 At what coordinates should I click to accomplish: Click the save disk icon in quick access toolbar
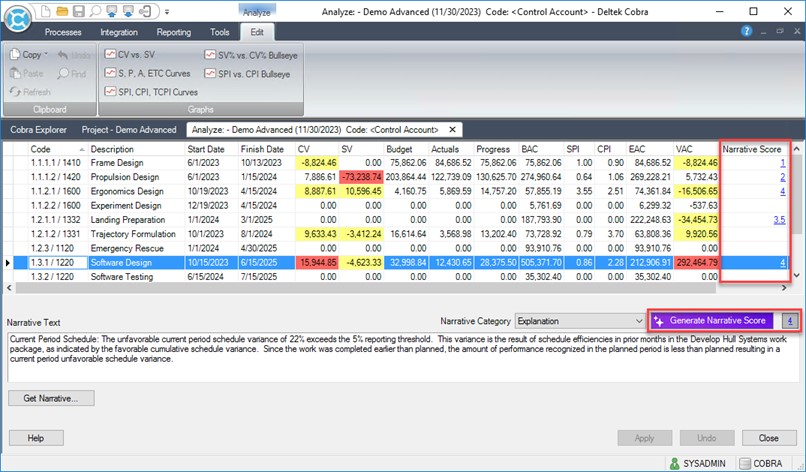pos(77,11)
